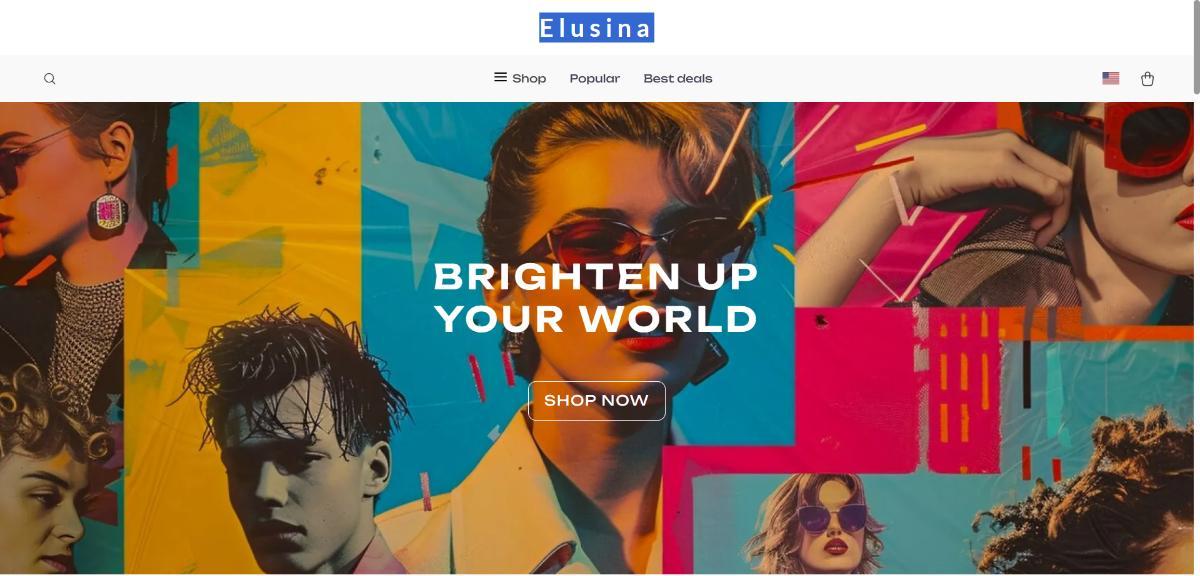Click the page's vertical scrollbar thumb
The height and width of the screenshot is (576, 1200).
click(1196, 48)
